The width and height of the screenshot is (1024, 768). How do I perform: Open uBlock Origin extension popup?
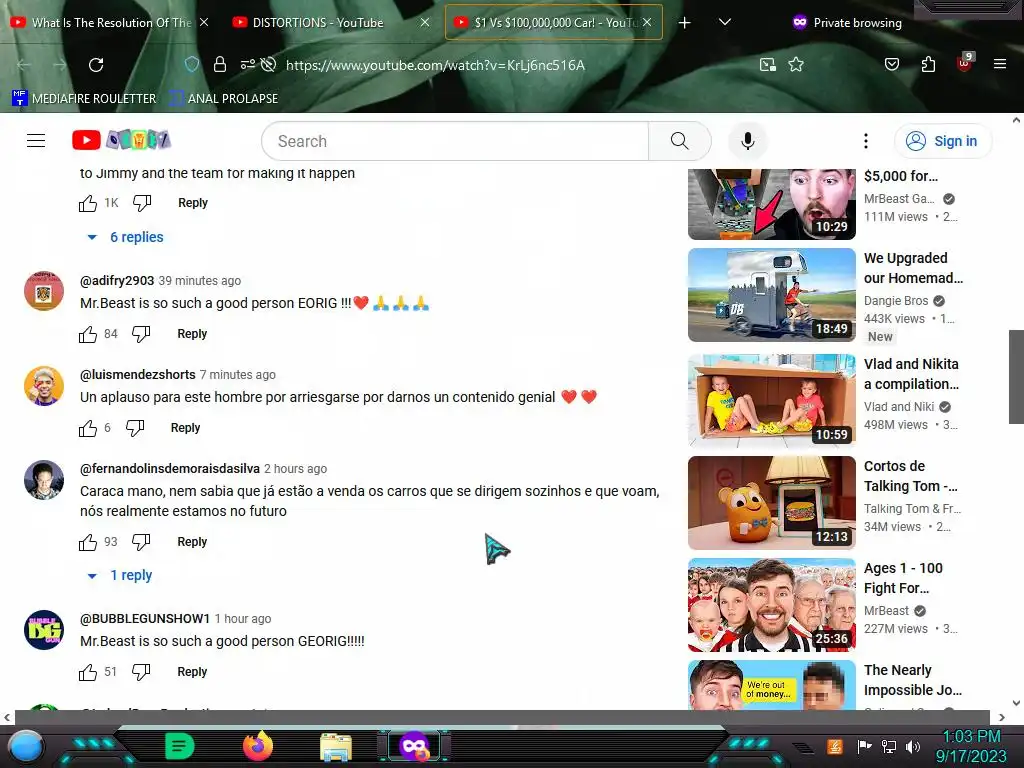tap(965, 63)
